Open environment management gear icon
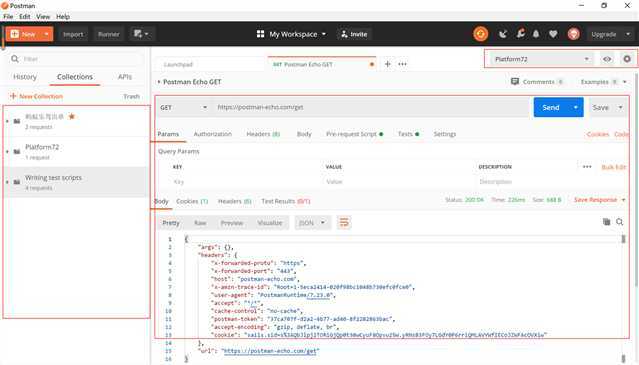 [x=627, y=59]
